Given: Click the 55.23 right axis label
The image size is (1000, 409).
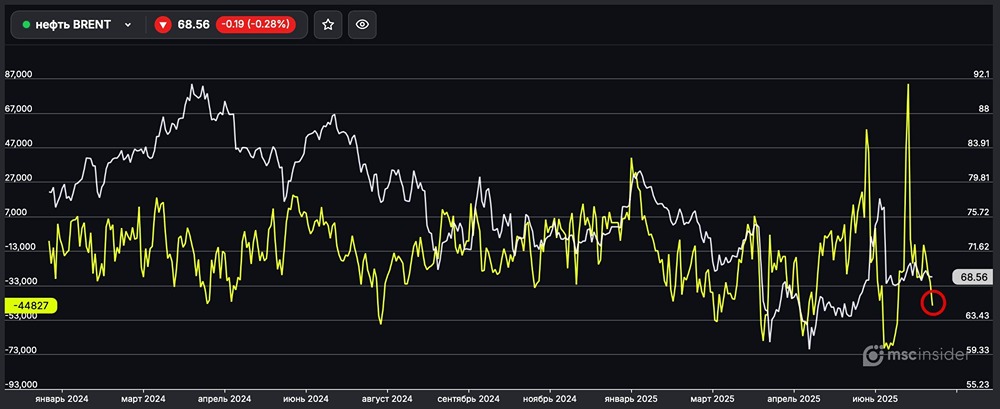Looking at the screenshot, I should 976,385.
